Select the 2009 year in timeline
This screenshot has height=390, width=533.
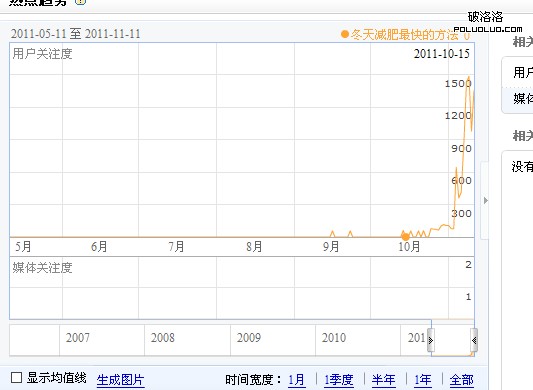248,338
